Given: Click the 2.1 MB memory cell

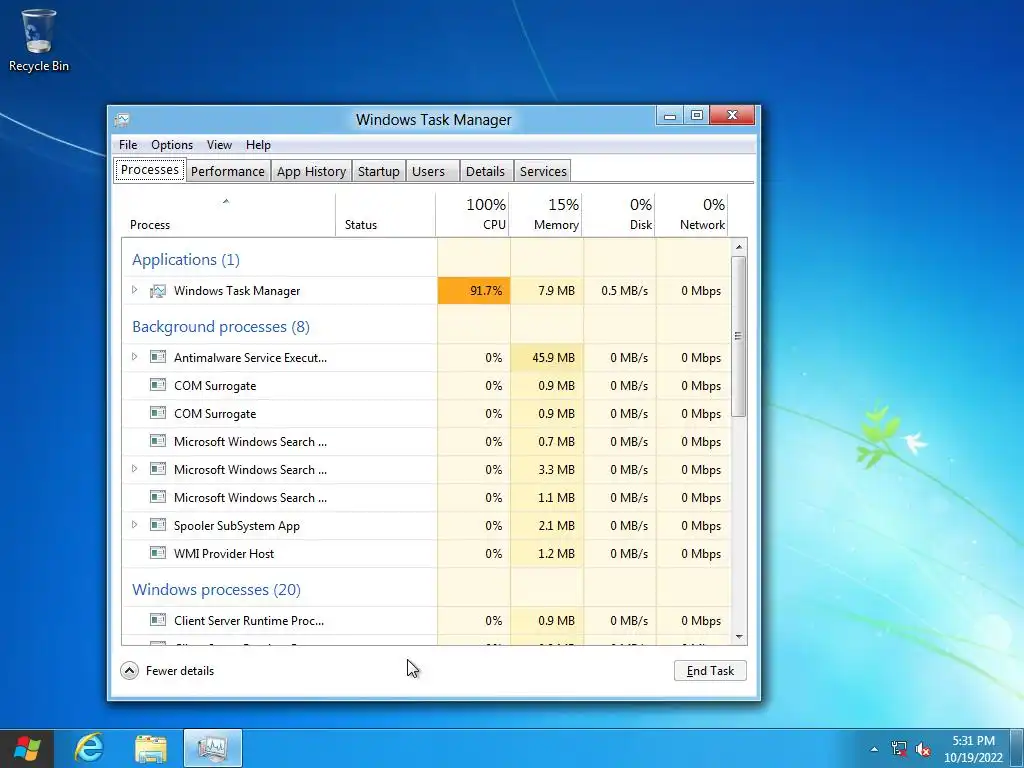Looking at the screenshot, I should (547, 526).
